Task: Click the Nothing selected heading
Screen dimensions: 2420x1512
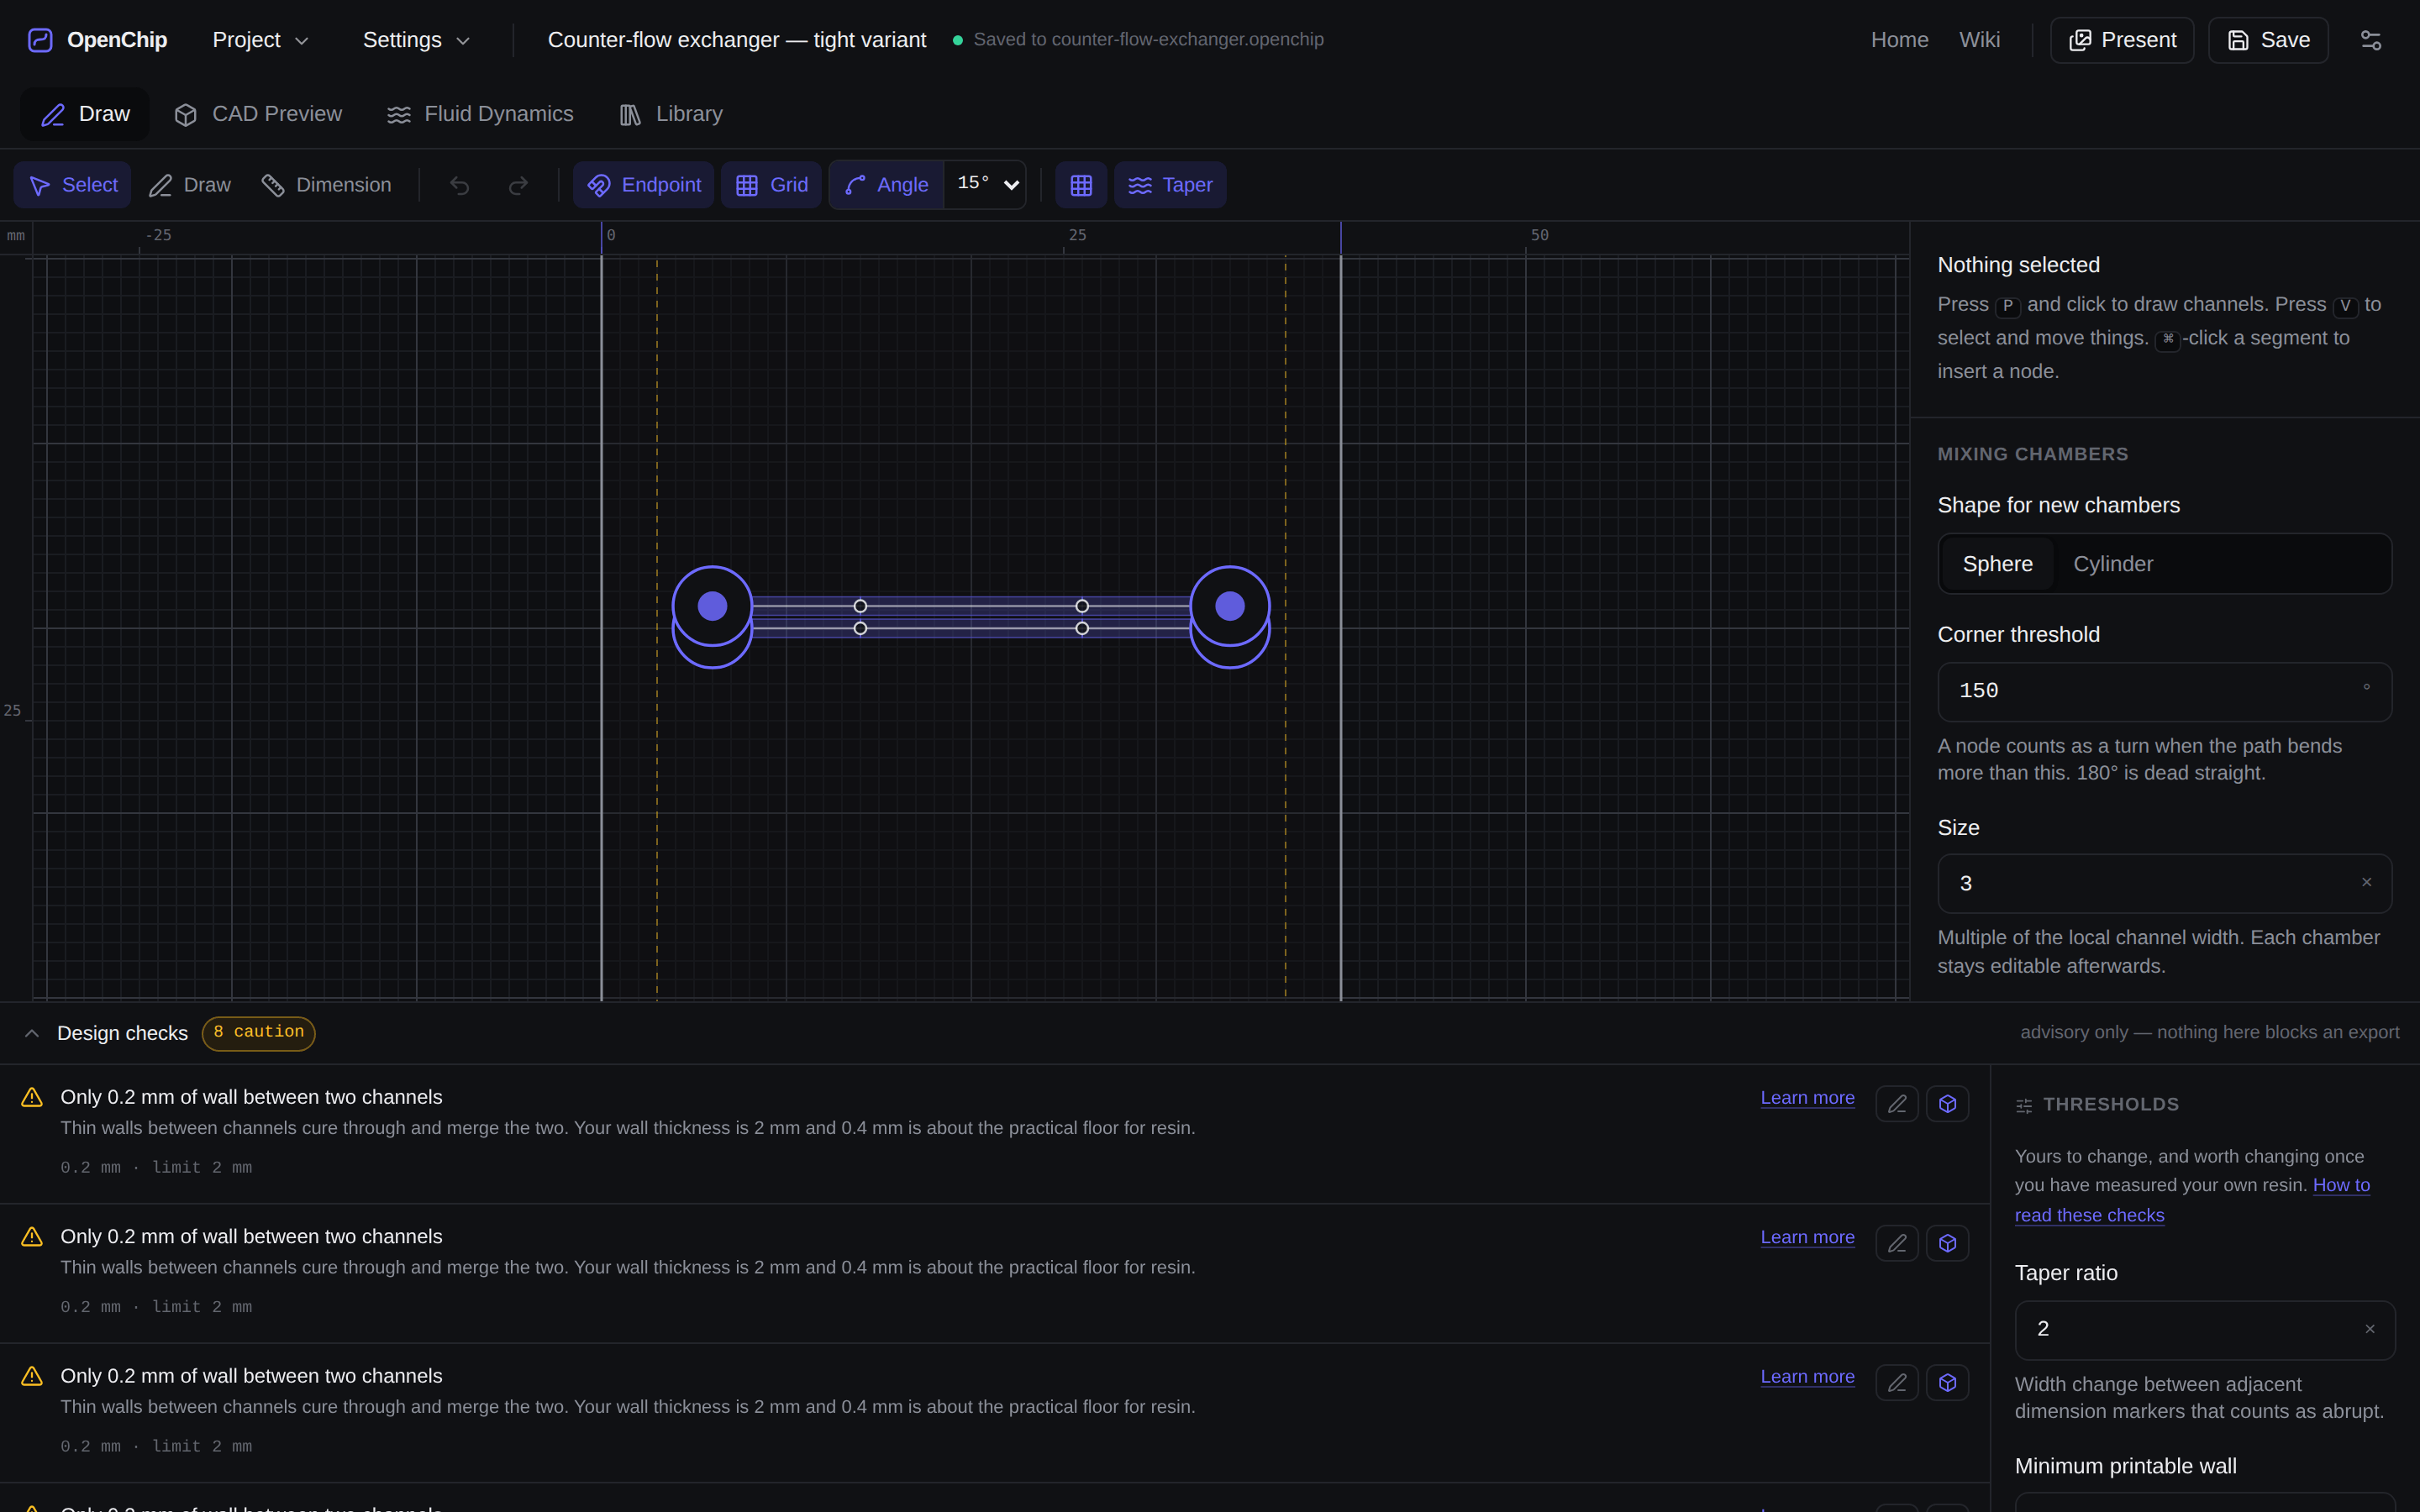Action: (x=2018, y=265)
